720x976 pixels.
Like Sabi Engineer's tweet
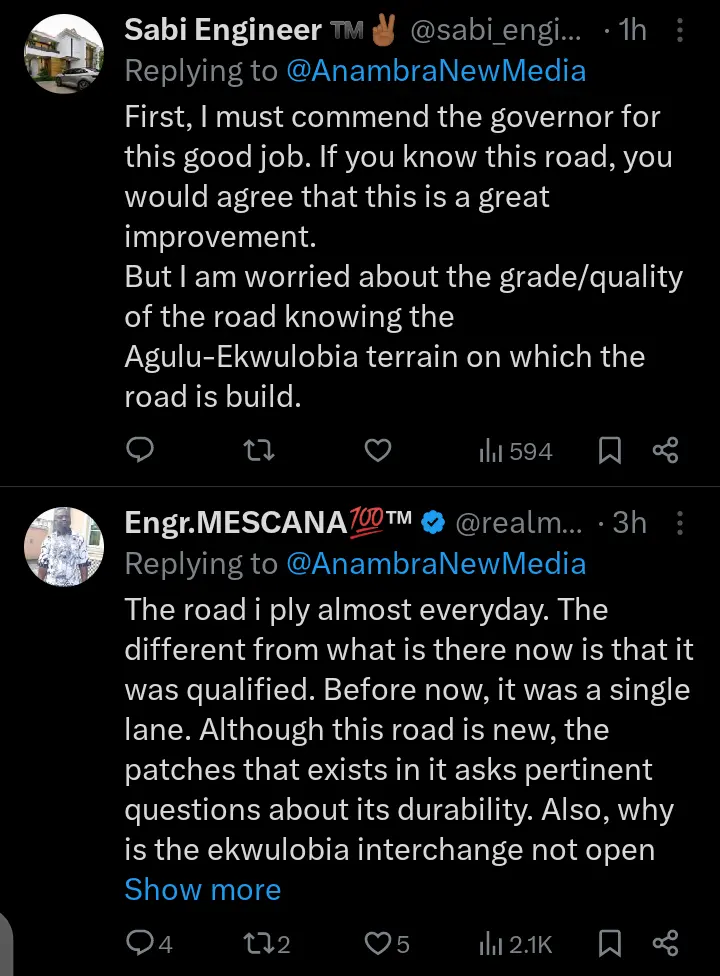point(377,452)
